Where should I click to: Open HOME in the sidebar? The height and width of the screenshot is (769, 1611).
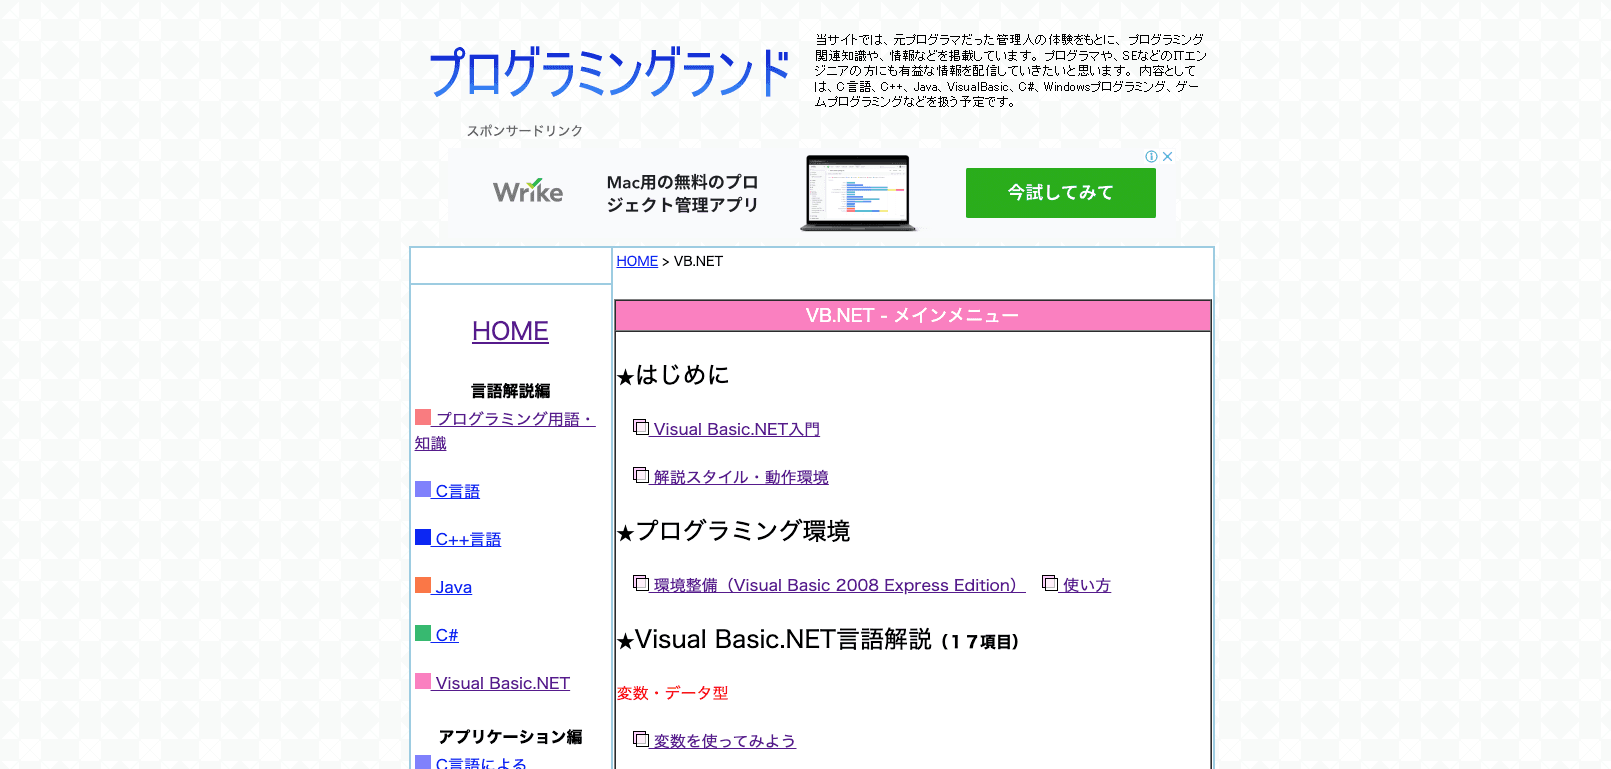[x=510, y=331]
